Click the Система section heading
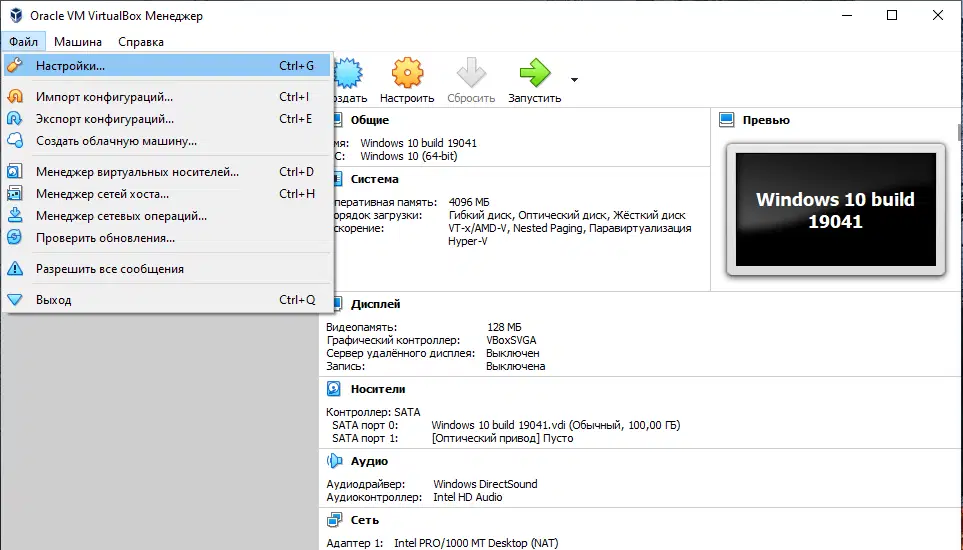The image size is (963, 550). click(x=375, y=179)
